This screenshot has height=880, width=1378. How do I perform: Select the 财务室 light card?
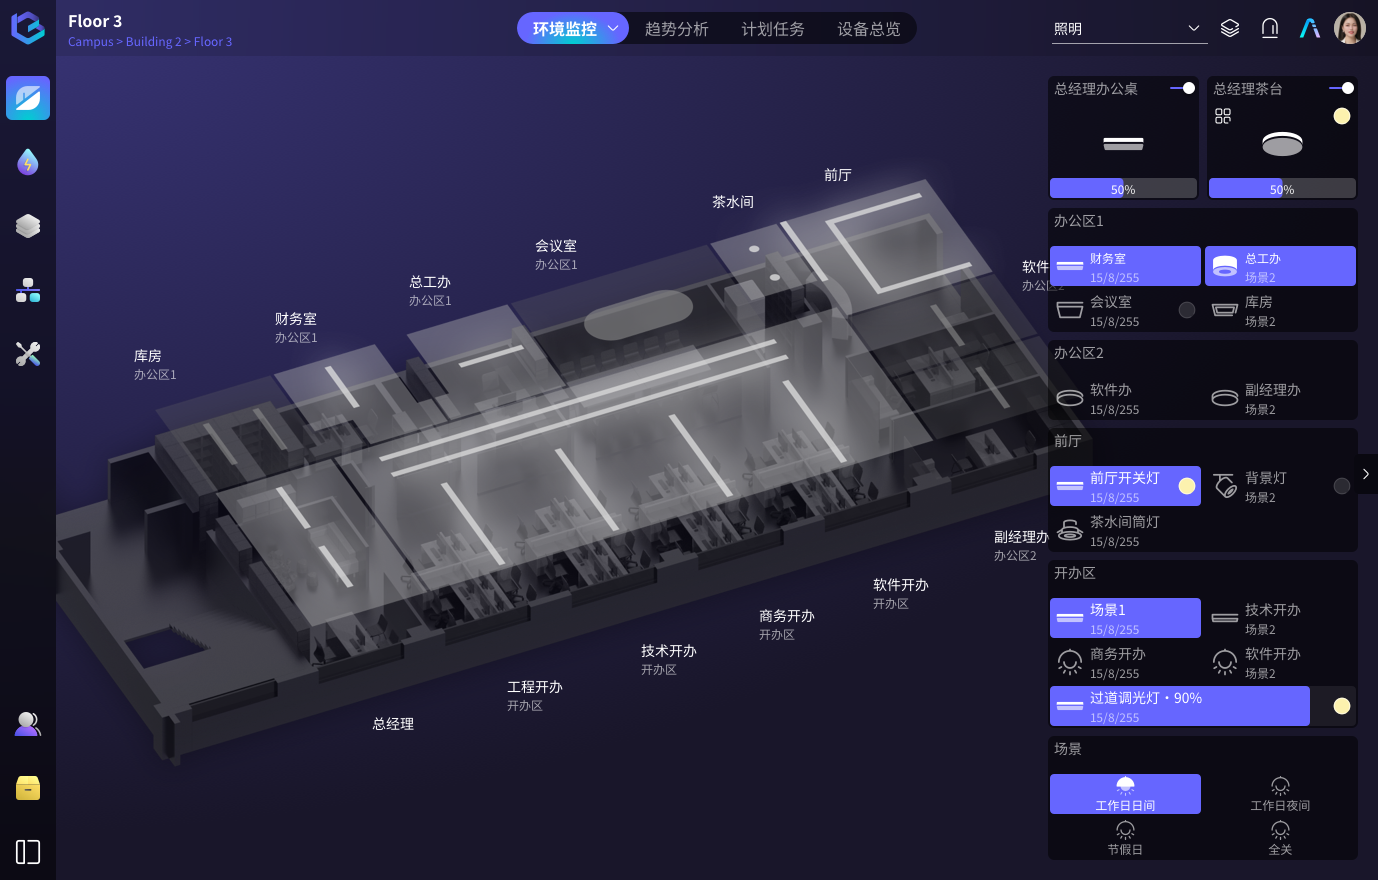coord(1125,266)
